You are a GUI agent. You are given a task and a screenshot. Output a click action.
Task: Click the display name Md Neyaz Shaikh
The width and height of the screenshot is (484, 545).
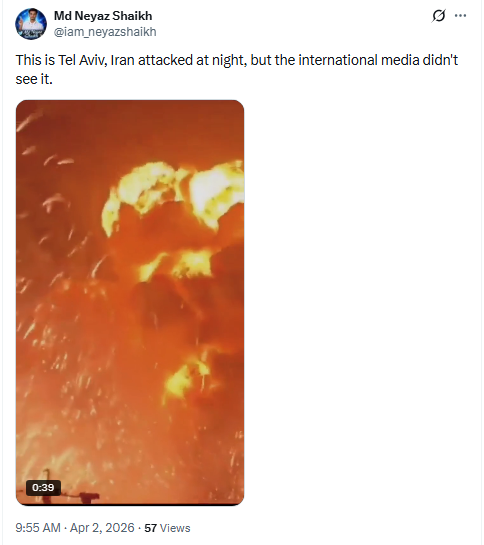[103, 16]
